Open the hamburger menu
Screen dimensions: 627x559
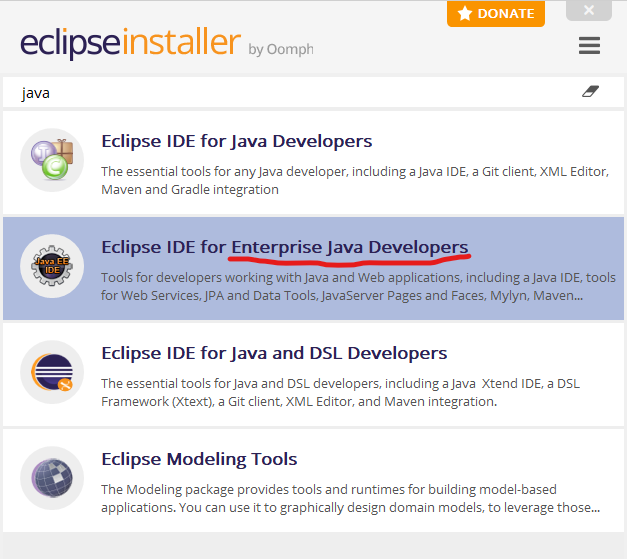589,45
